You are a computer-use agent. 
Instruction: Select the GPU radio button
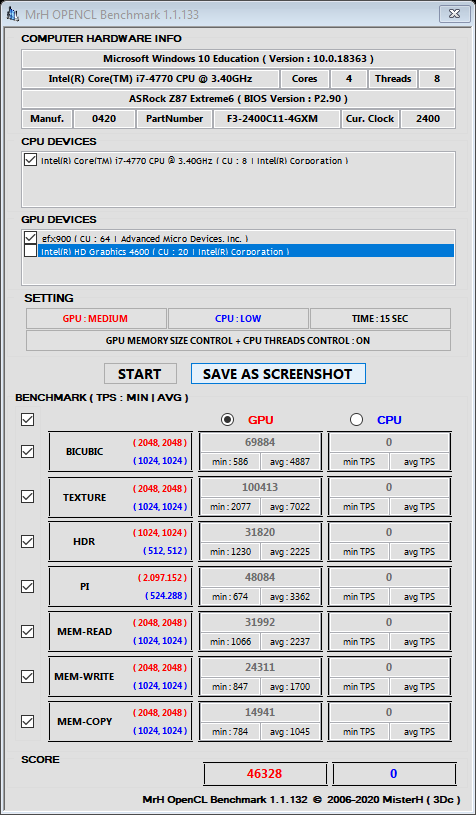point(228,419)
